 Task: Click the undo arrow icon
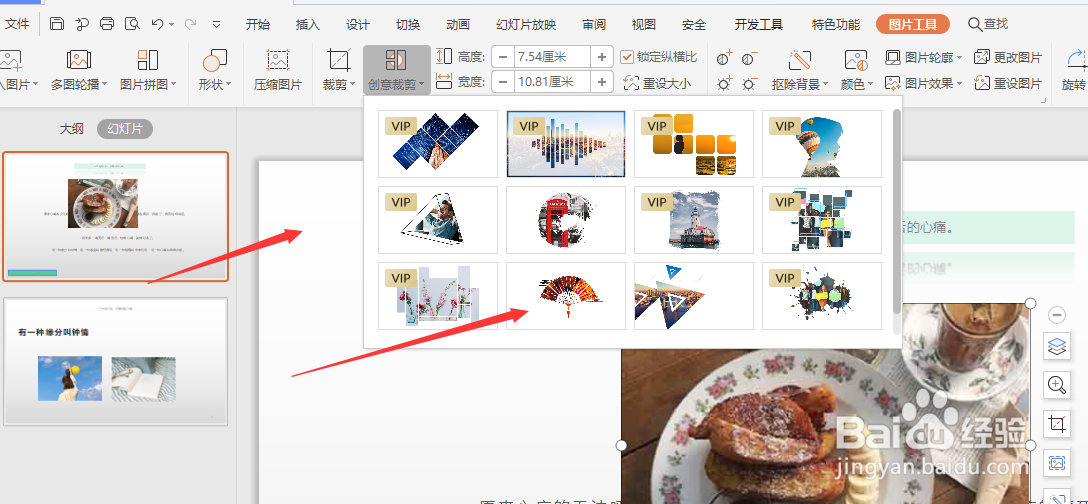click(158, 24)
